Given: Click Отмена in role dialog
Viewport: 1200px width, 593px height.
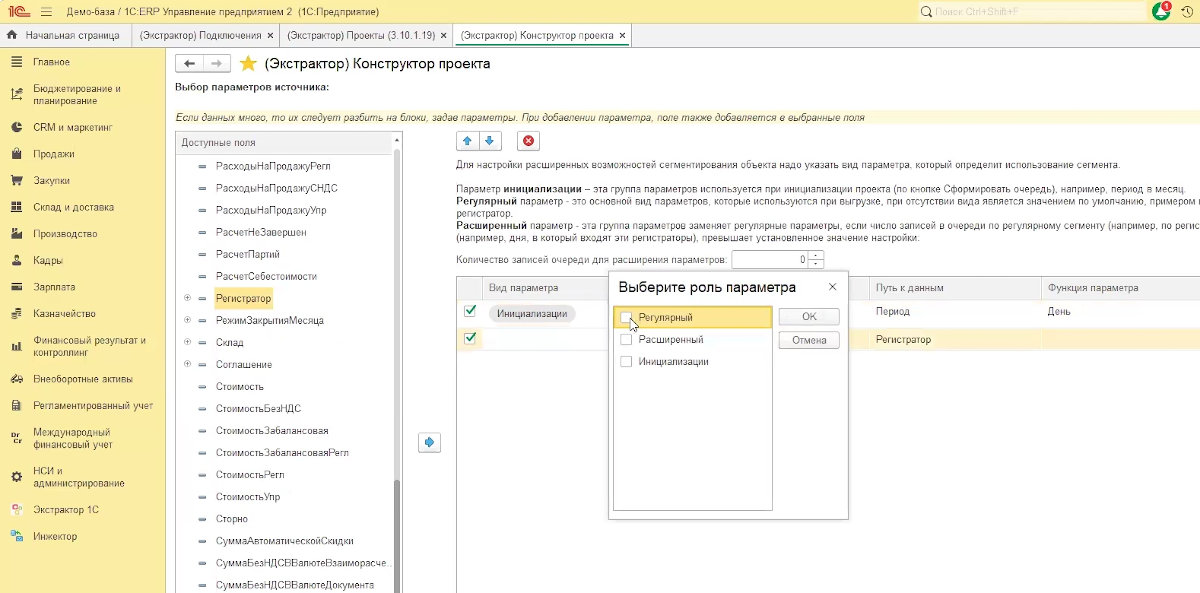Looking at the screenshot, I should [x=809, y=340].
